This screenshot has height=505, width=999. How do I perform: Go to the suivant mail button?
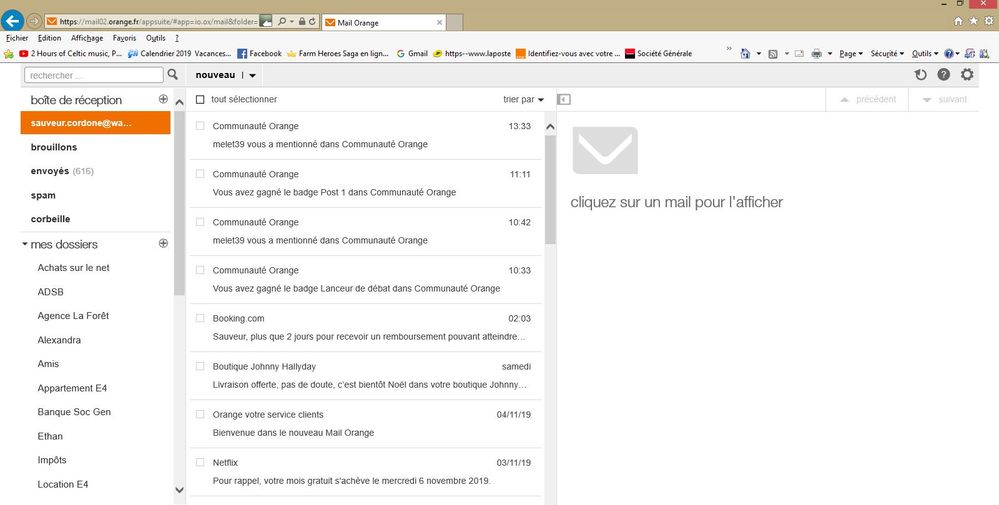click(x=944, y=99)
